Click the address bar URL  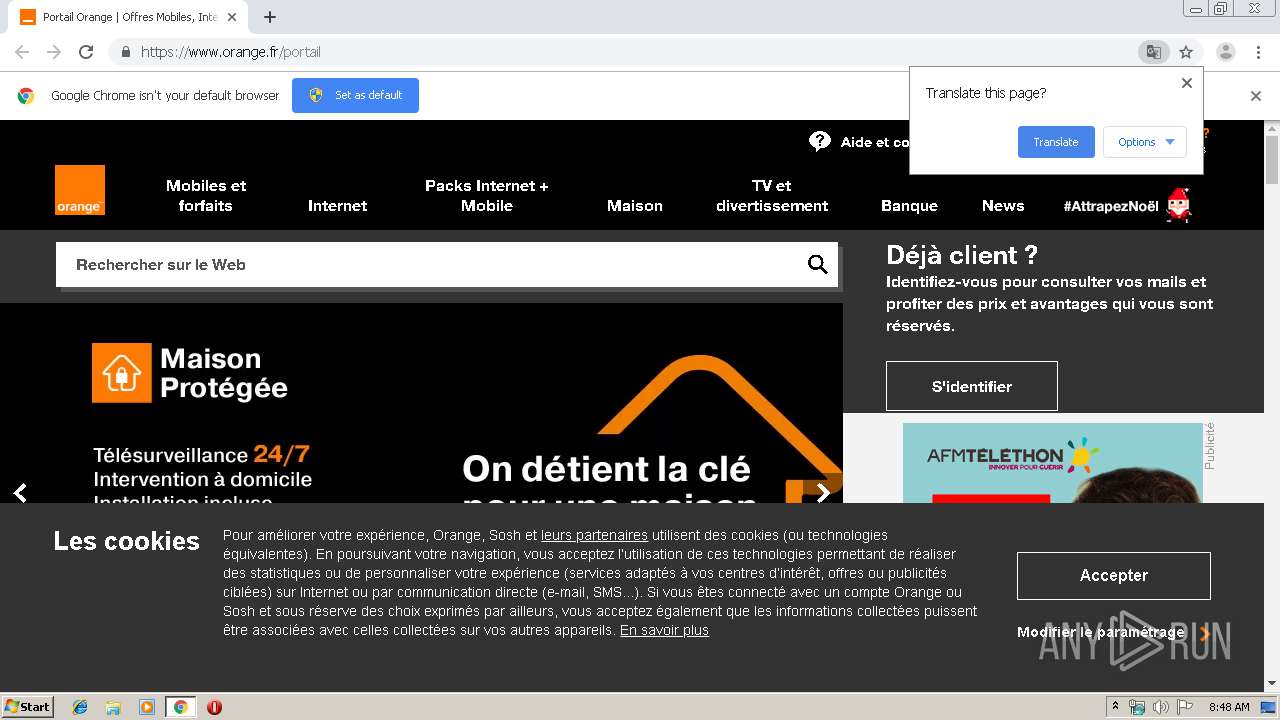[231, 52]
